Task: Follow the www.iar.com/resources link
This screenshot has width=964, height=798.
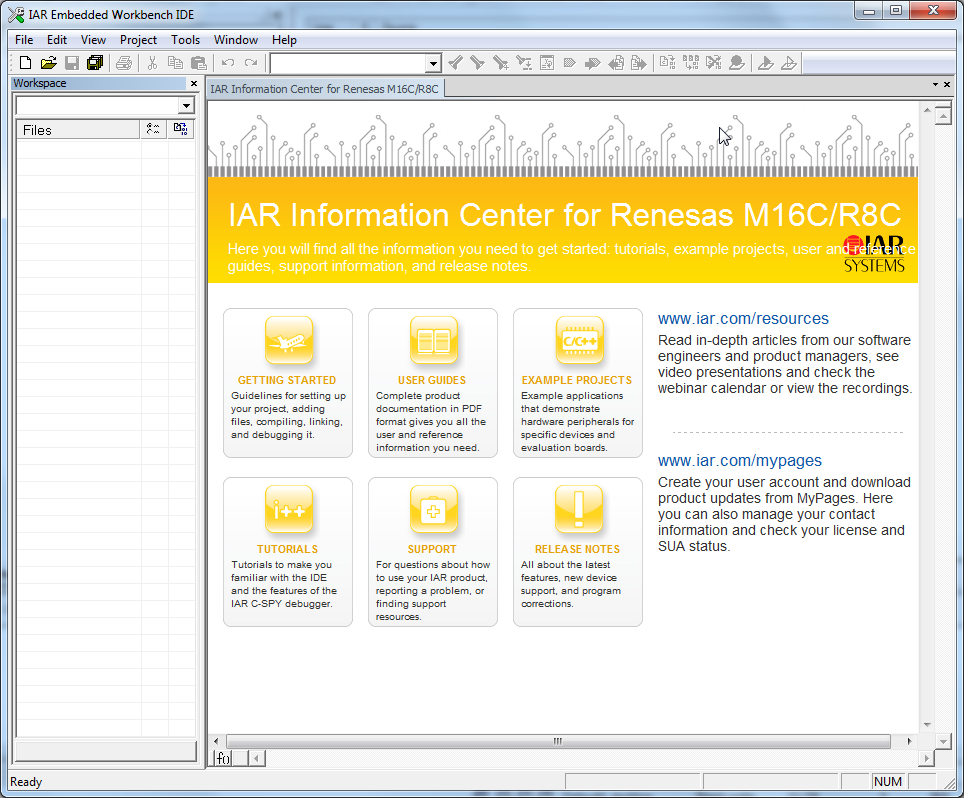Action: [x=743, y=319]
